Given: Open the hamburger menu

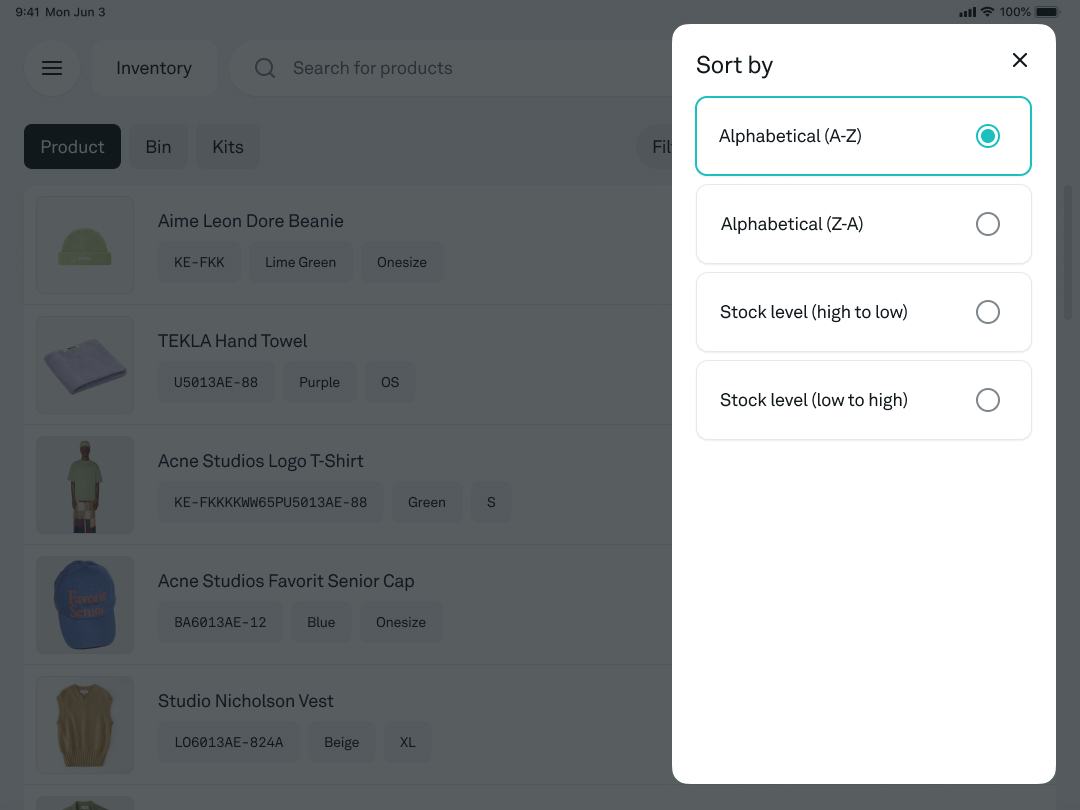Looking at the screenshot, I should tap(52, 68).
